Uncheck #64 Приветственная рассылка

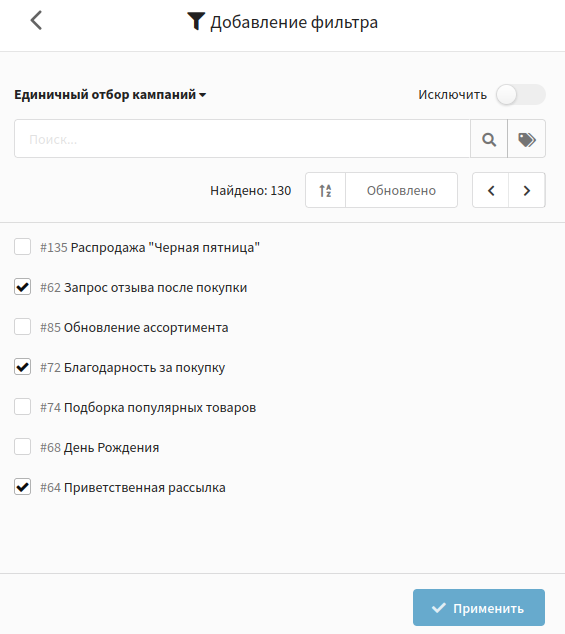coord(23,487)
